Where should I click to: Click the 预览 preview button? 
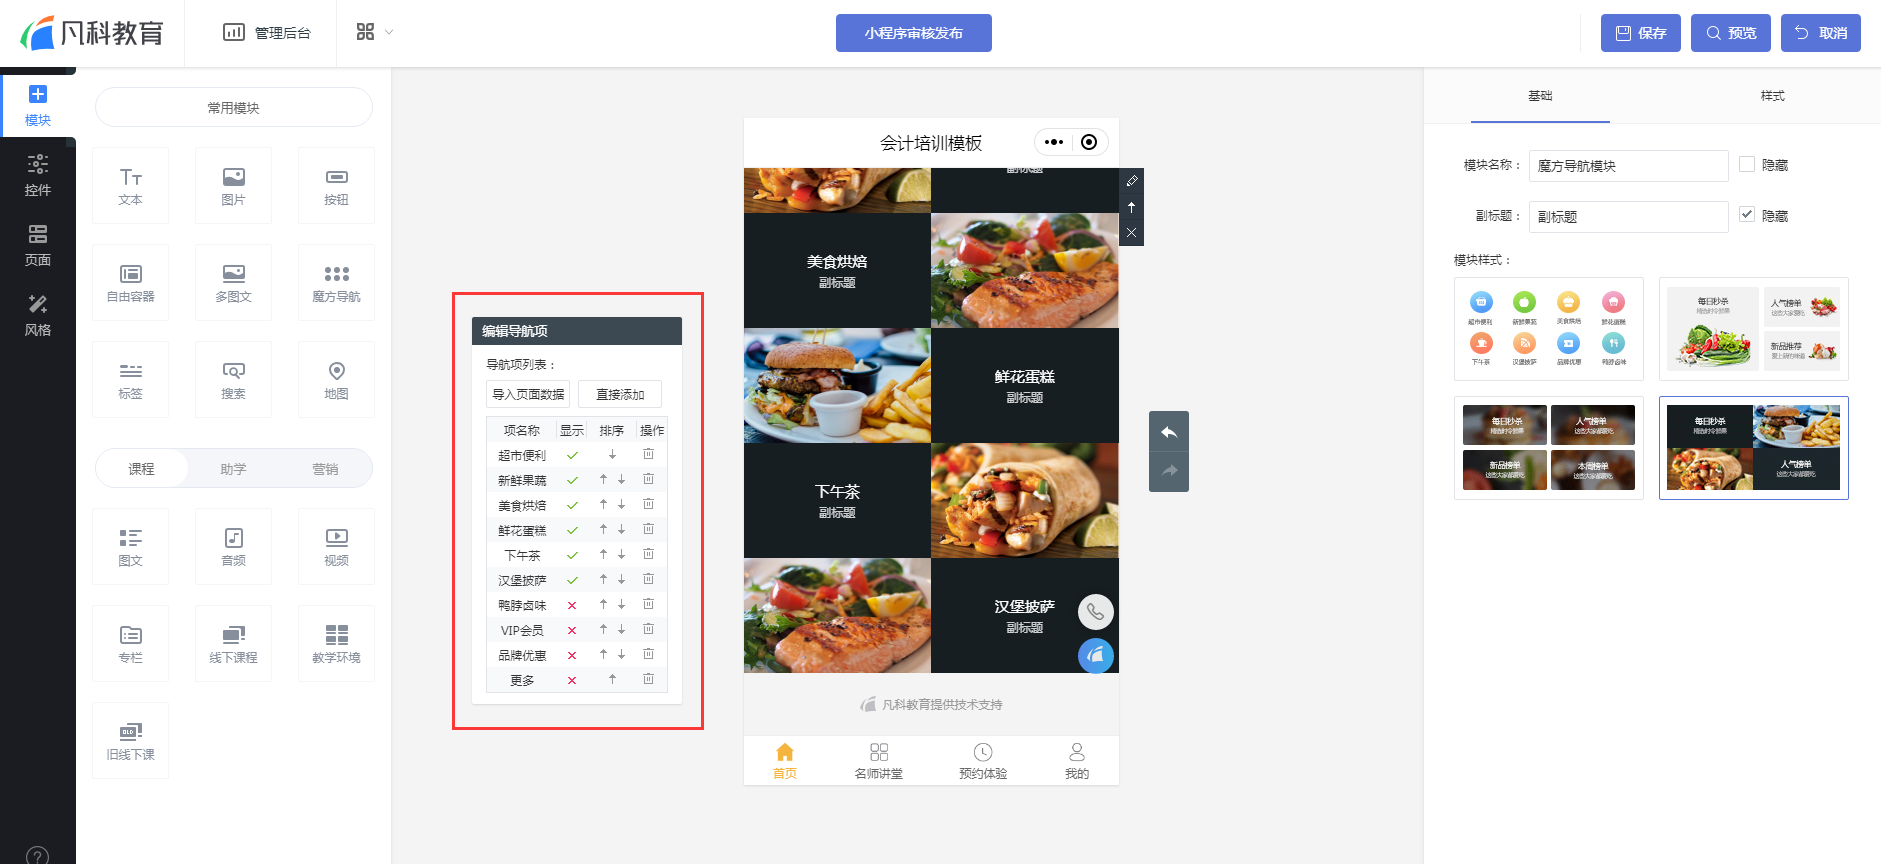[1731, 33]
